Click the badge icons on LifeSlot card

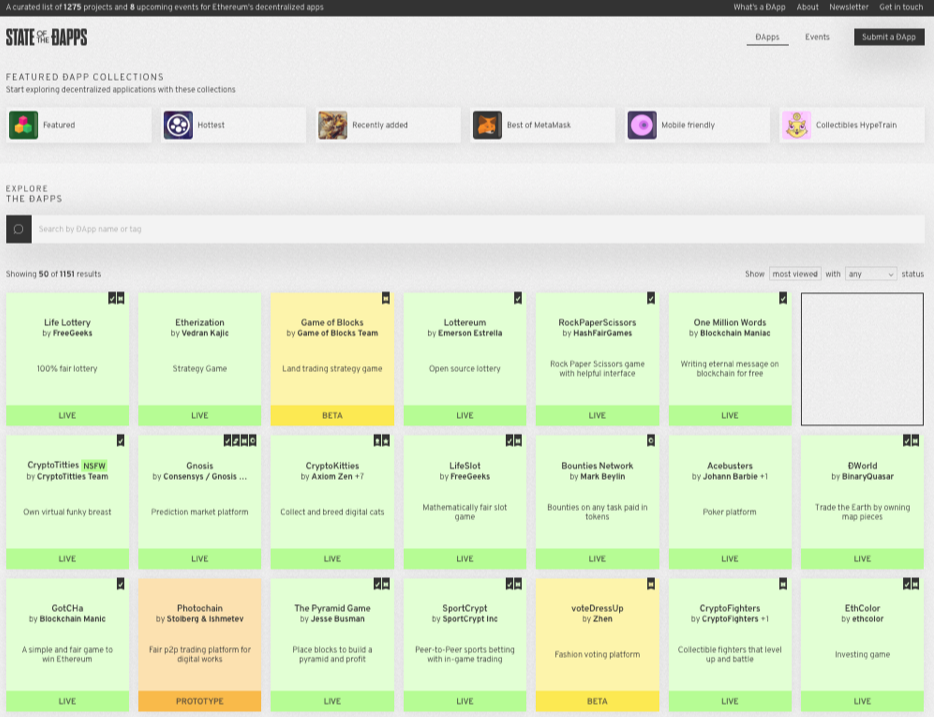514,441
